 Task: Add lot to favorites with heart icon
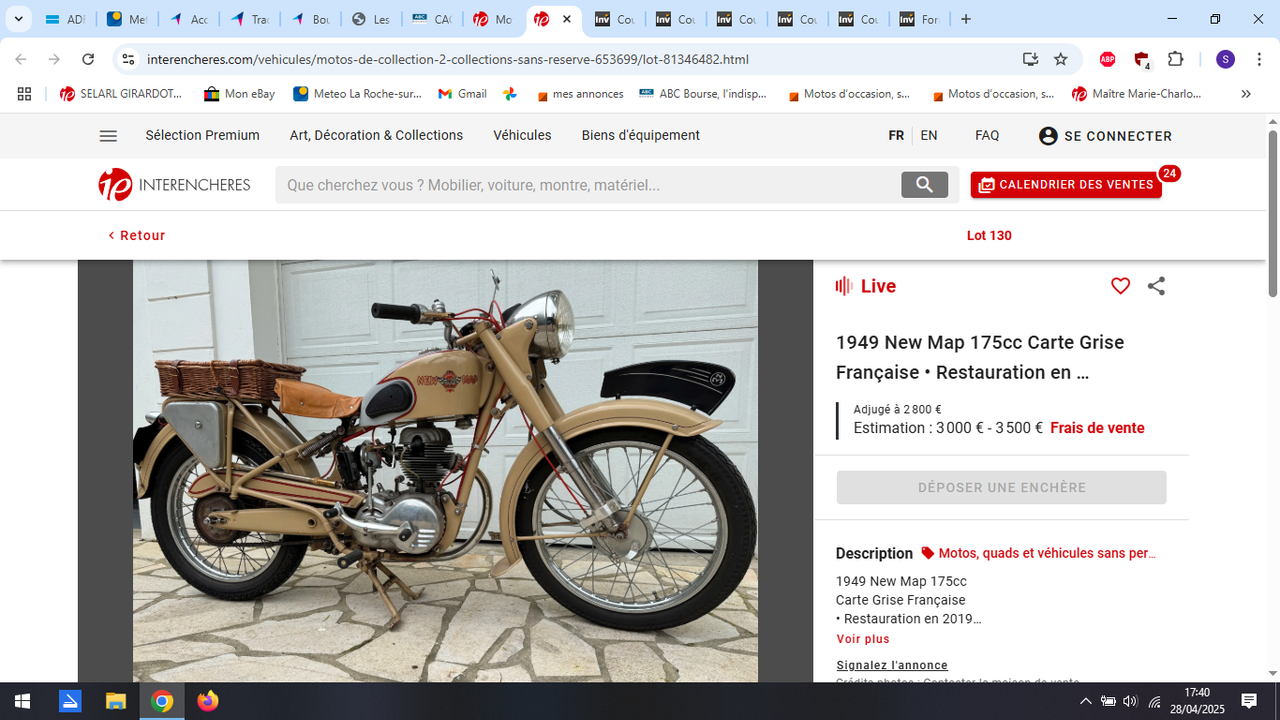coord(1120,286)
